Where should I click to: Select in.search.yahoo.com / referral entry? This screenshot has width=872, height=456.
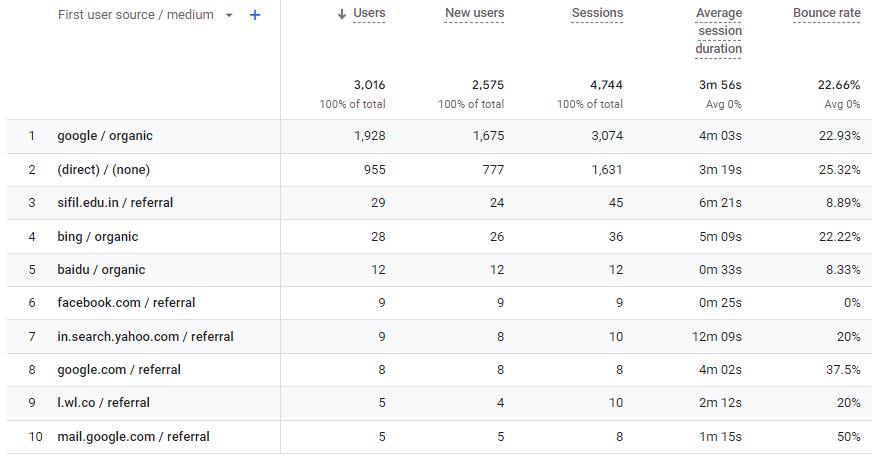(x=145, y=337)
